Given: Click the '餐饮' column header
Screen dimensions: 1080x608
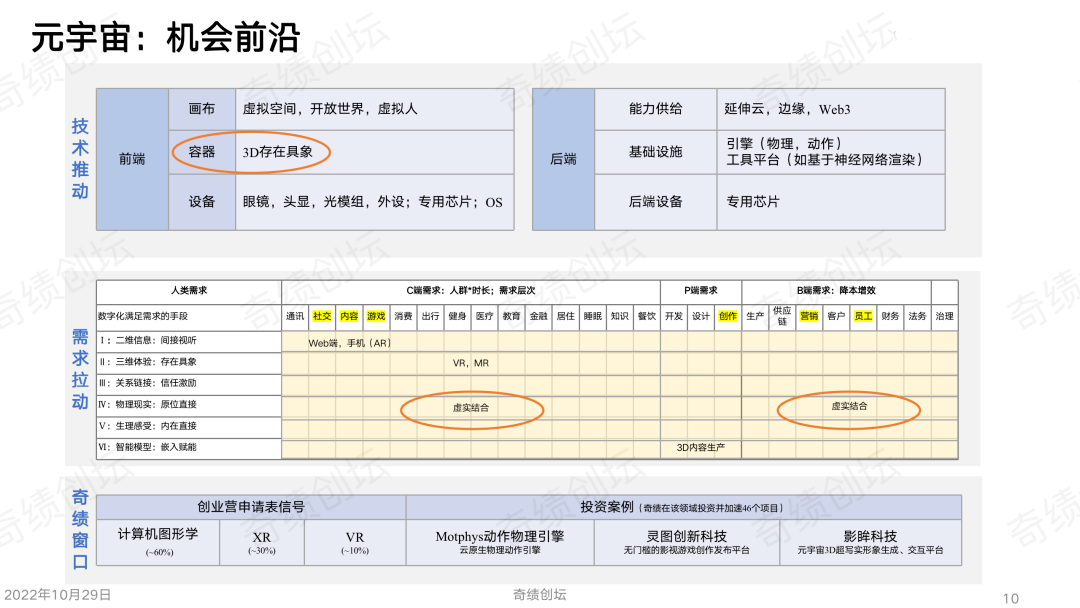Looking at the screenshot, I should [x=647, y=316].
